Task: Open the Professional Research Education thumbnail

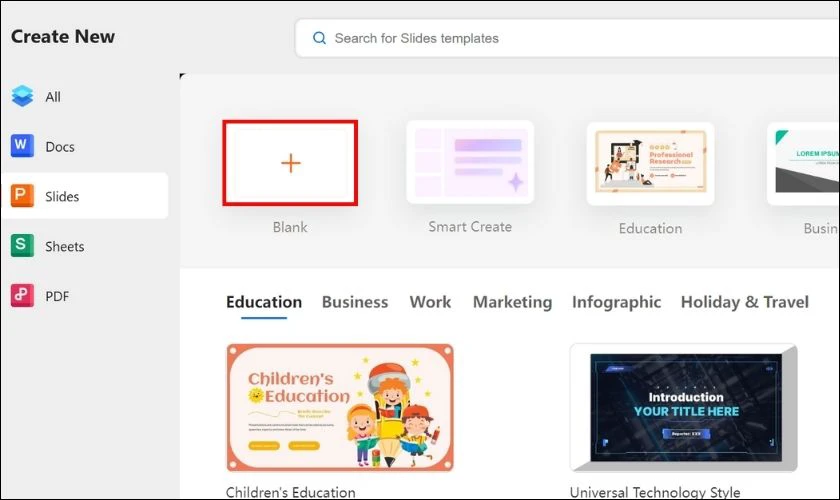Action: 650,163
